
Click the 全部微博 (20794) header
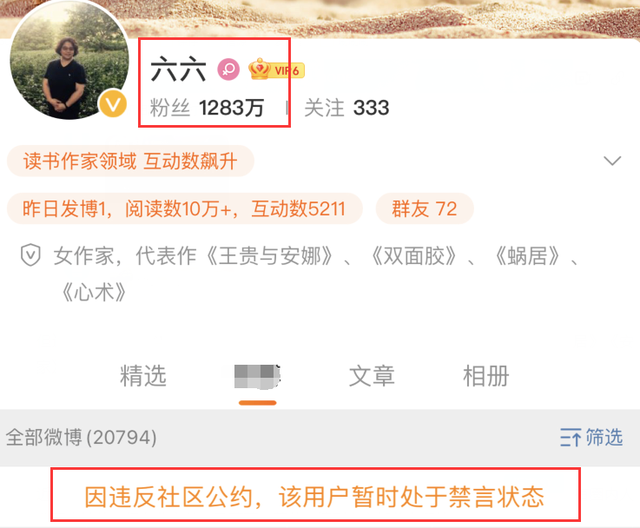(x=81, y=437)
